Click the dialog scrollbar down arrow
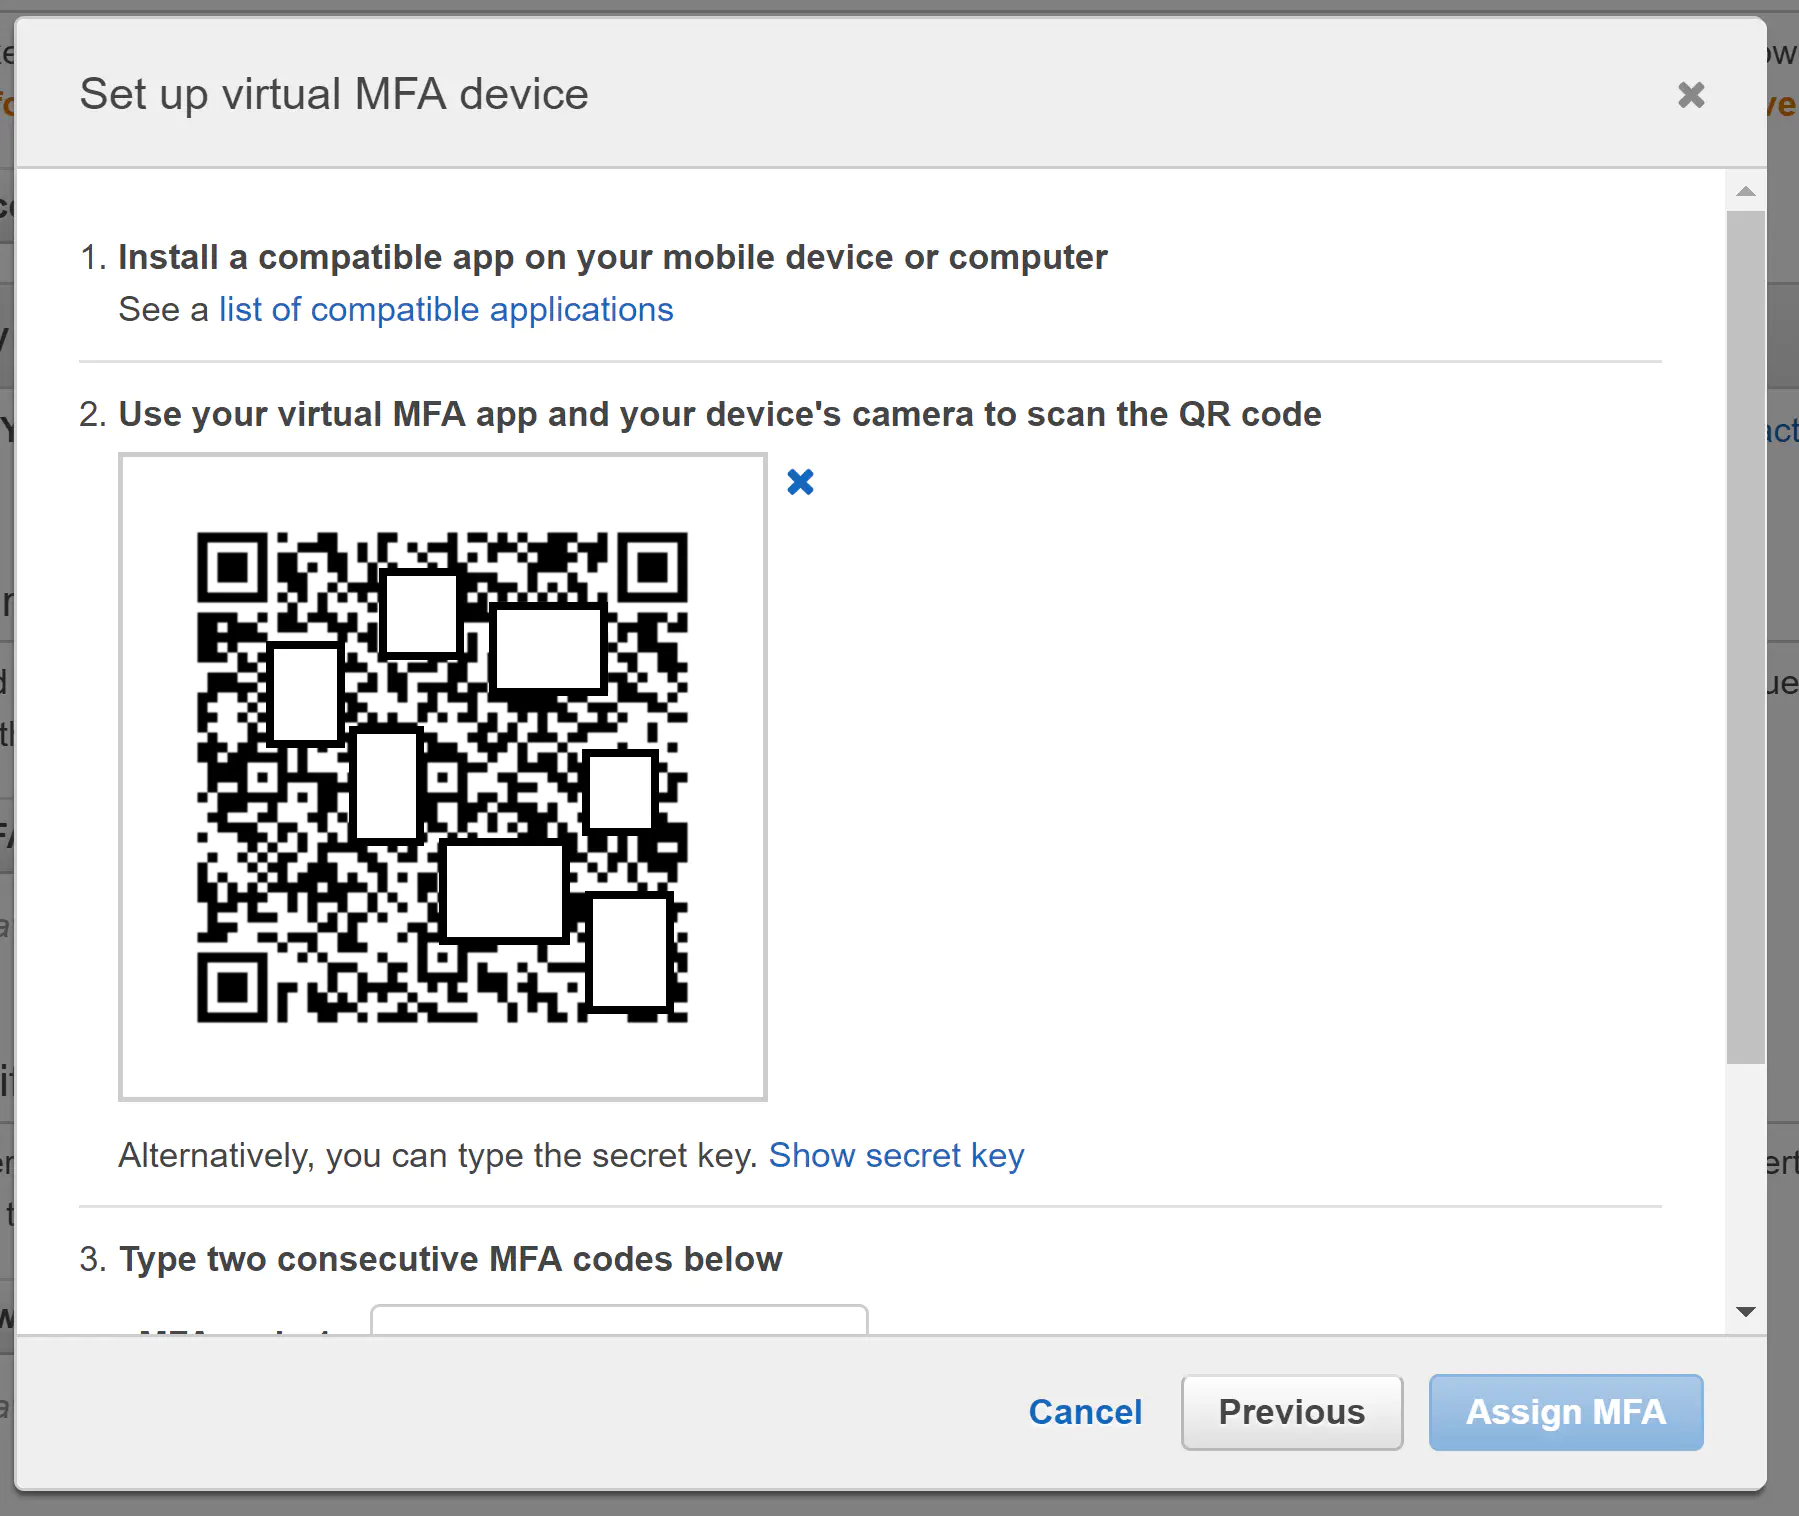Screen dimensions: 1799x1516 tap(1746, 1312)
